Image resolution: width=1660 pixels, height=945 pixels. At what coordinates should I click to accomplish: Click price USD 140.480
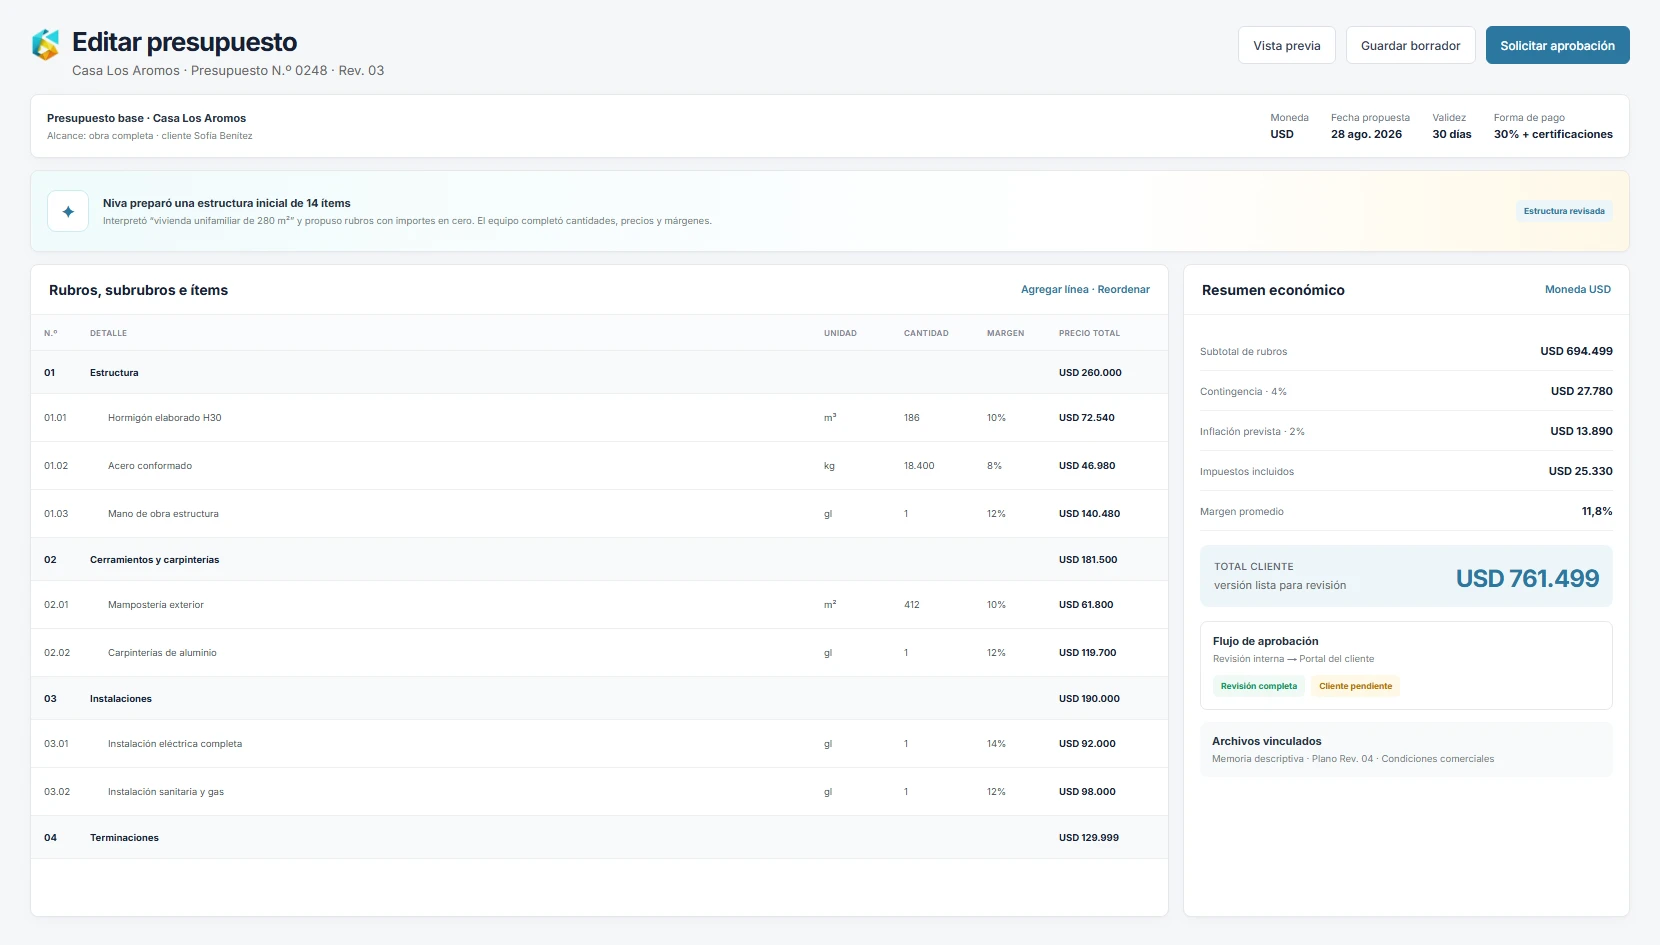tap(1089, 514)
